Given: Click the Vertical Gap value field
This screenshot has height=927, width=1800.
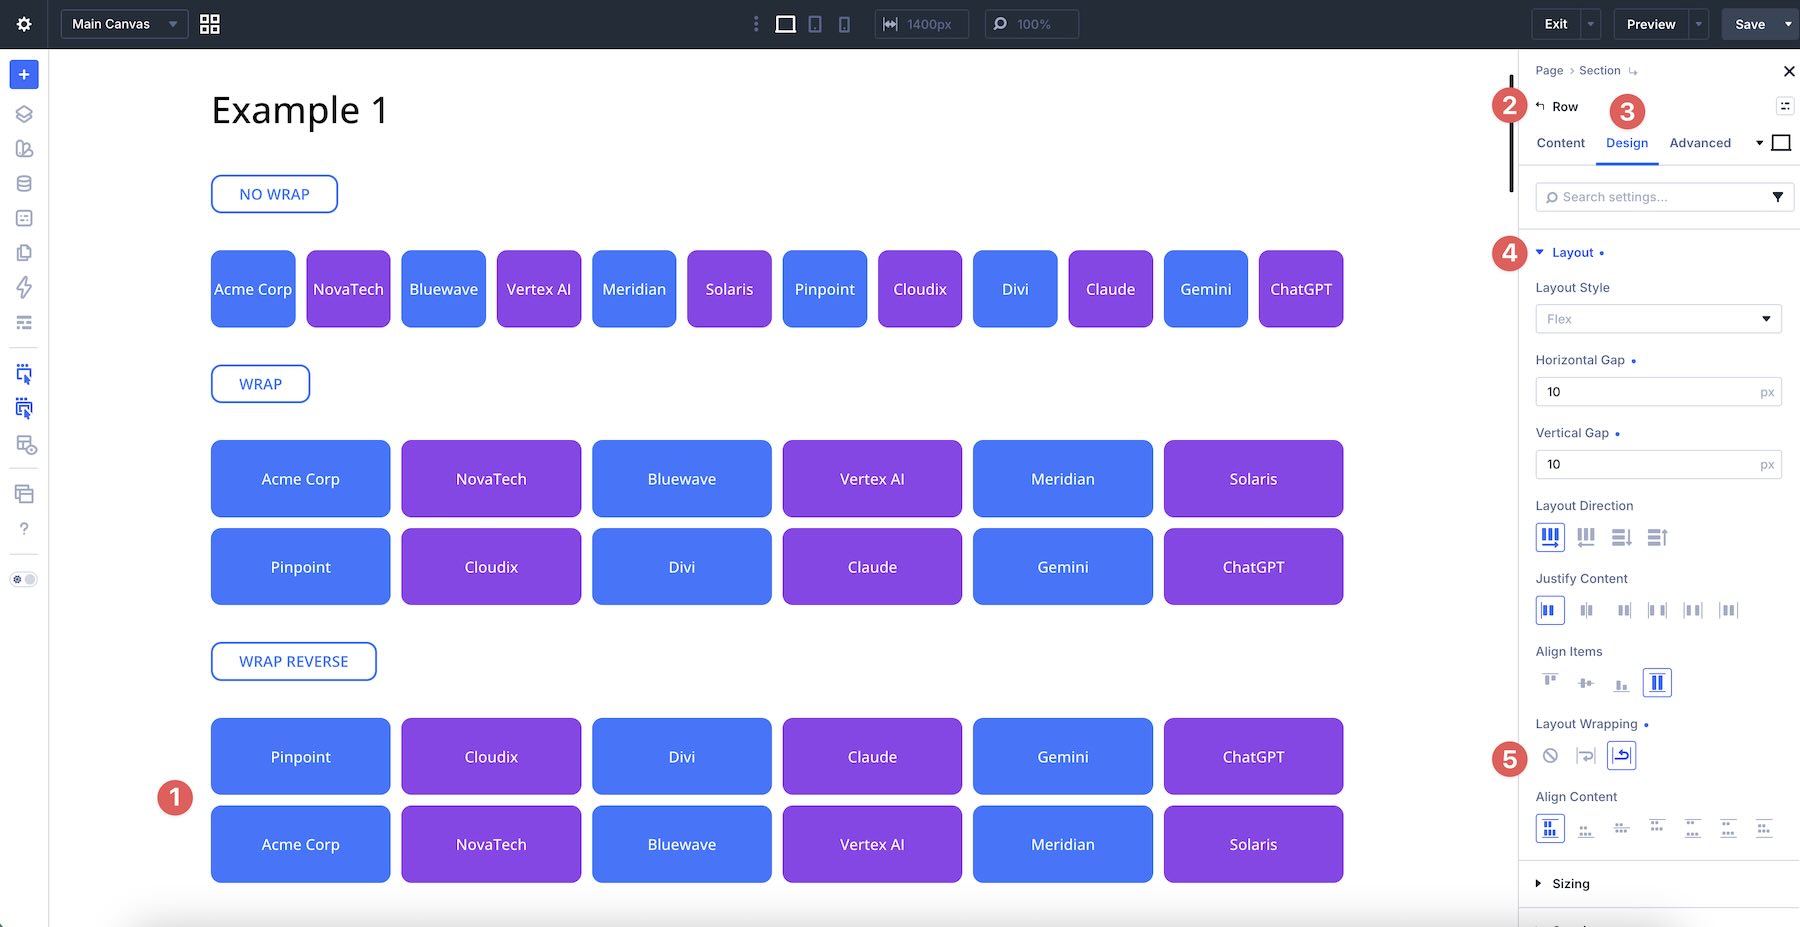Looking at the screenshot, I should tap(1658, 464).
